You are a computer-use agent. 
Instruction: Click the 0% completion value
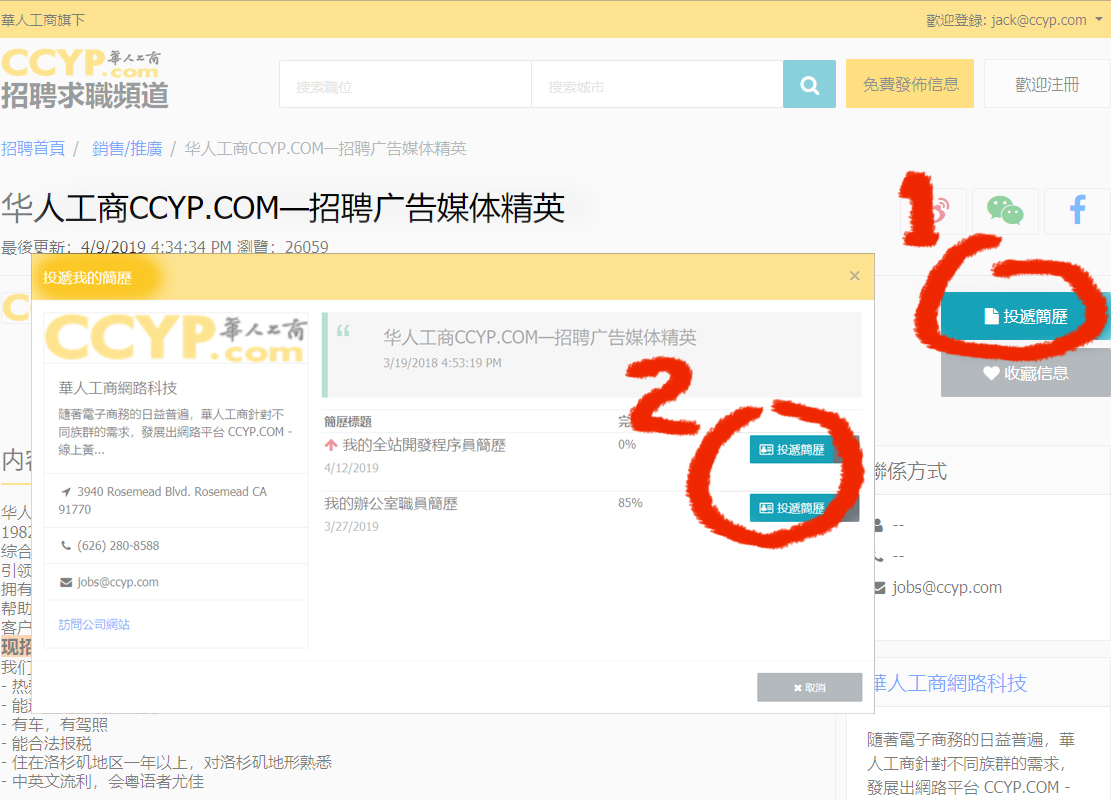627,444
